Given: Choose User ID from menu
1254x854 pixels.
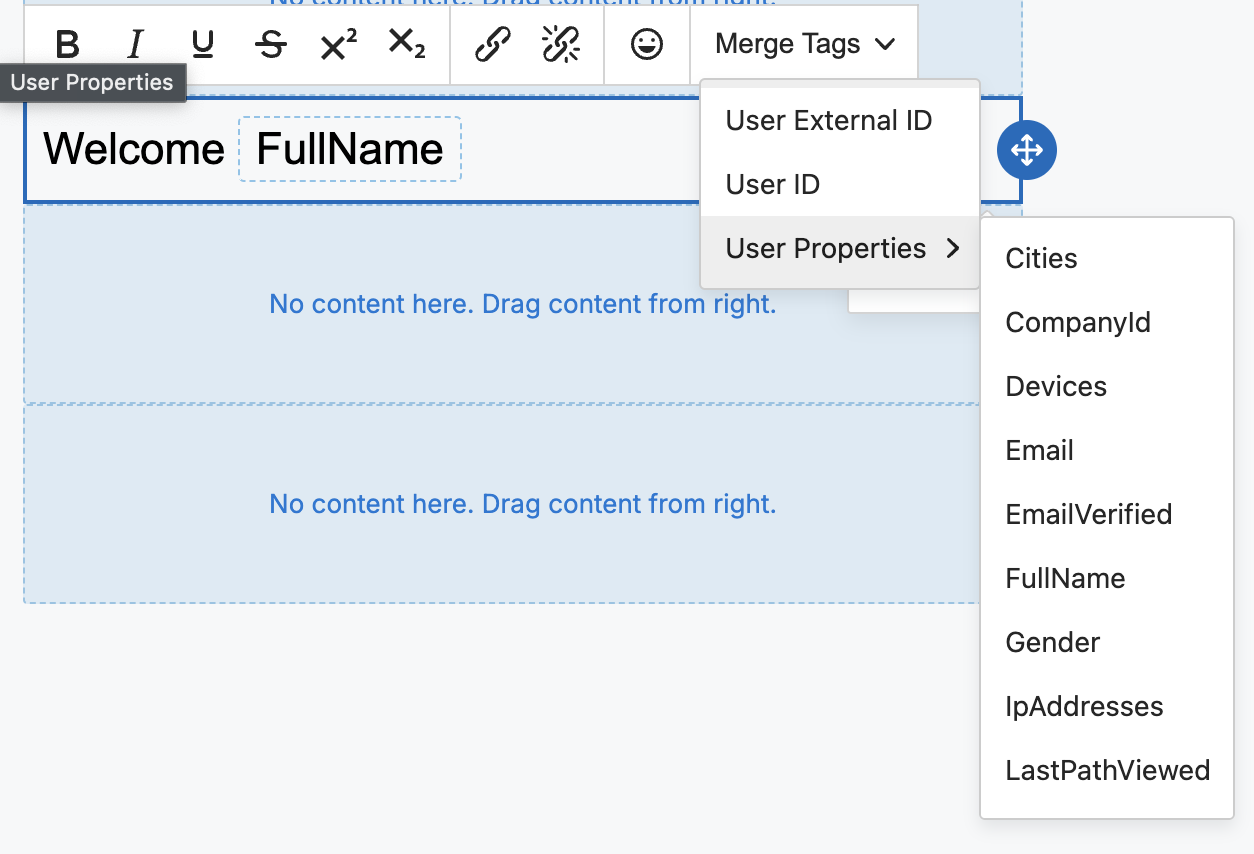Looking at the screenshot, I should click(772, 185).
